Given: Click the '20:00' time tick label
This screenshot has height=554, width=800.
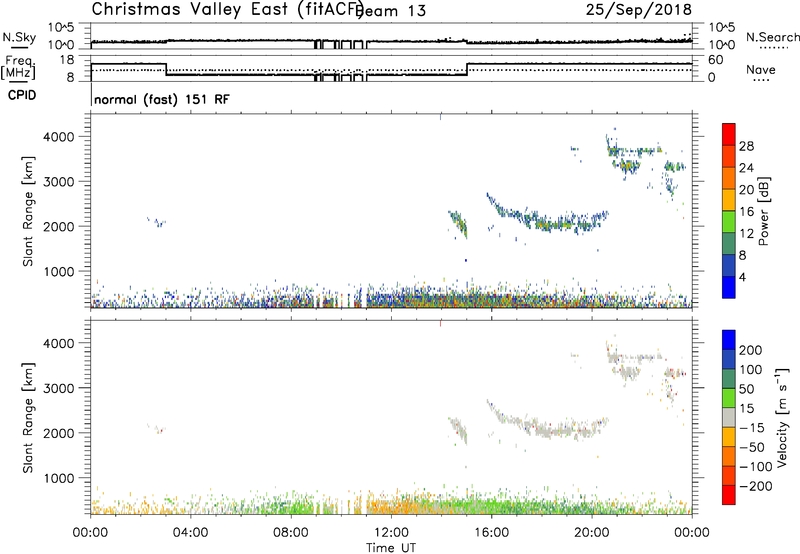Looking at the screenshot, I should 591,533.
